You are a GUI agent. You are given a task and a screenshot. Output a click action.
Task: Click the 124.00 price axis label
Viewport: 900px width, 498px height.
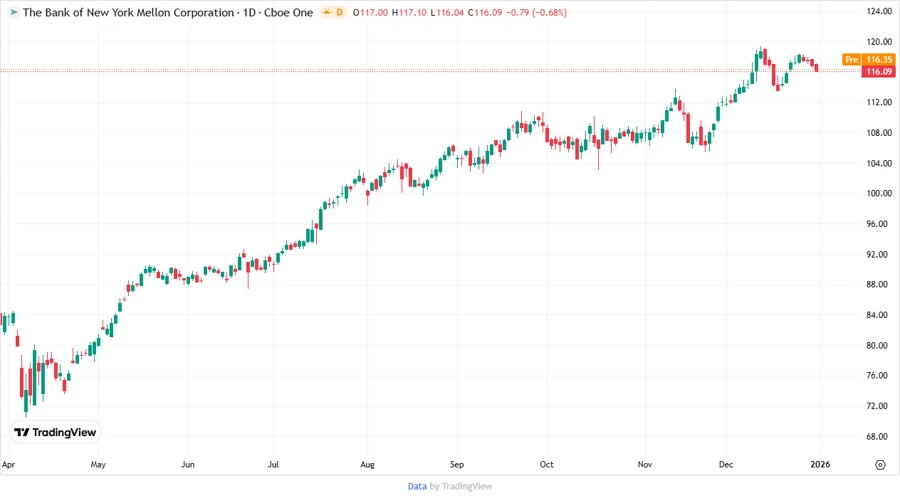879,11
